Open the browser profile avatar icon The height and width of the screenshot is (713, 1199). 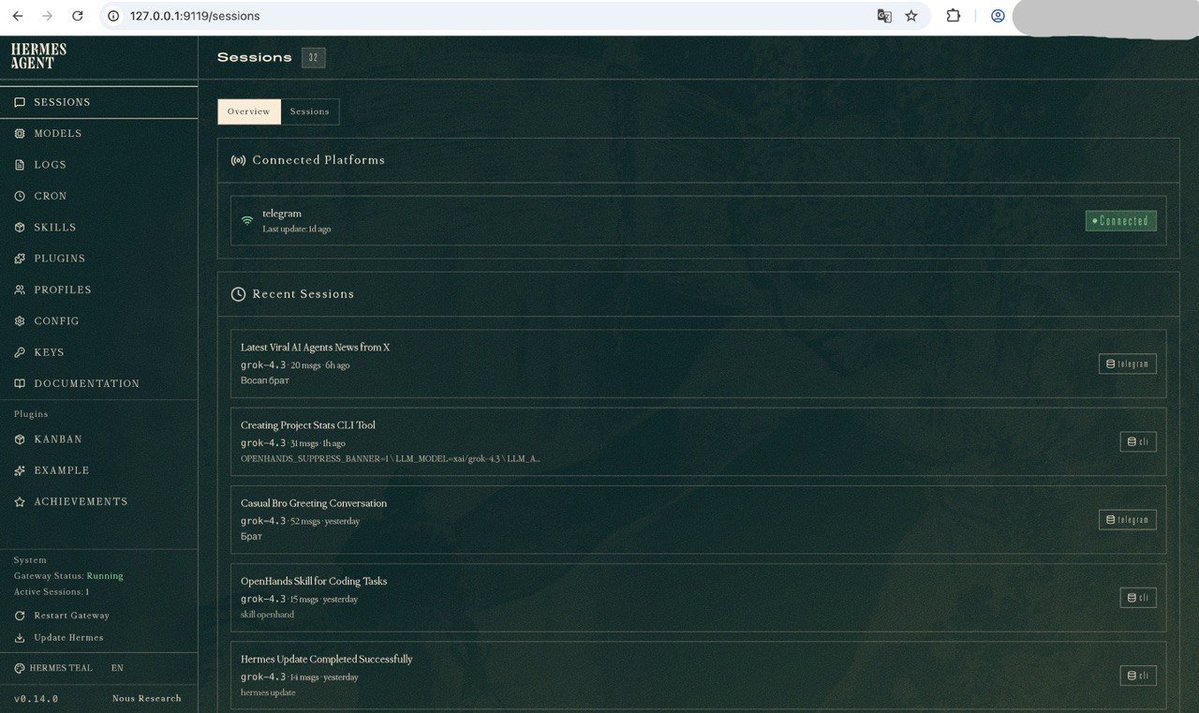998,16
